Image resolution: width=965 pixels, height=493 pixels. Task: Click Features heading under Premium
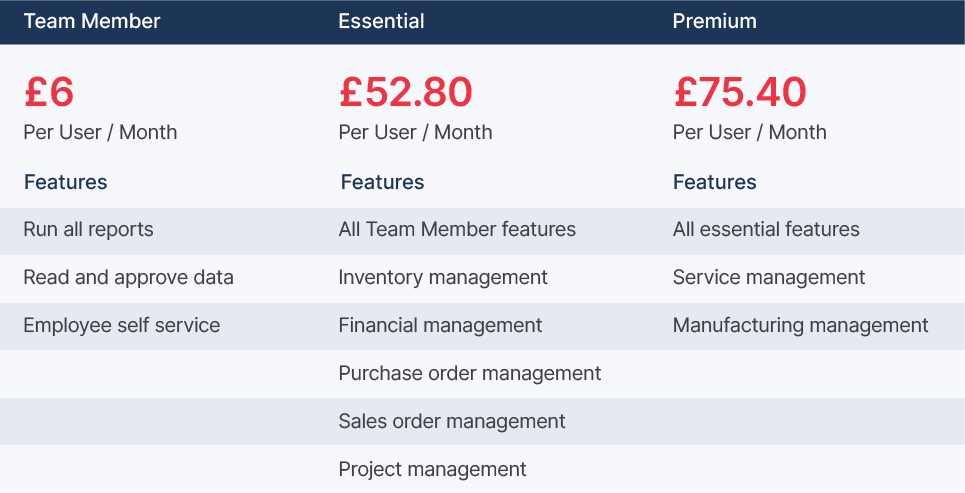point(715,182)
